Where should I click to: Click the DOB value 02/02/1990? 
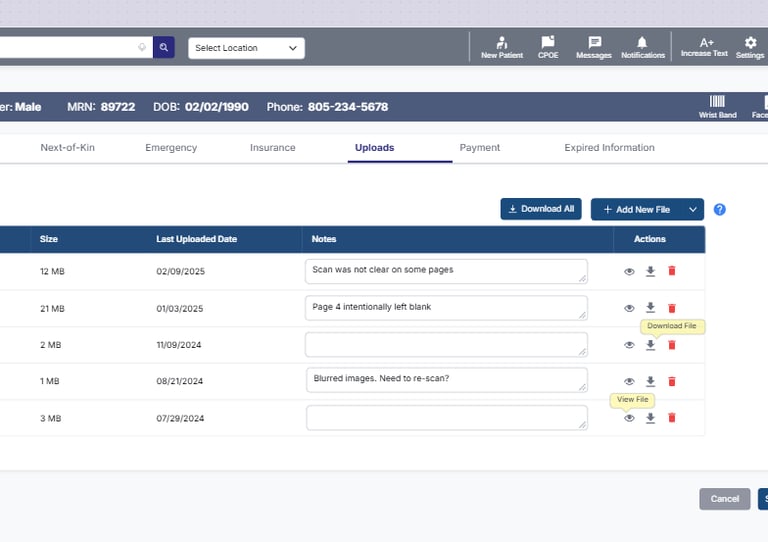click(x=216, y=107)
